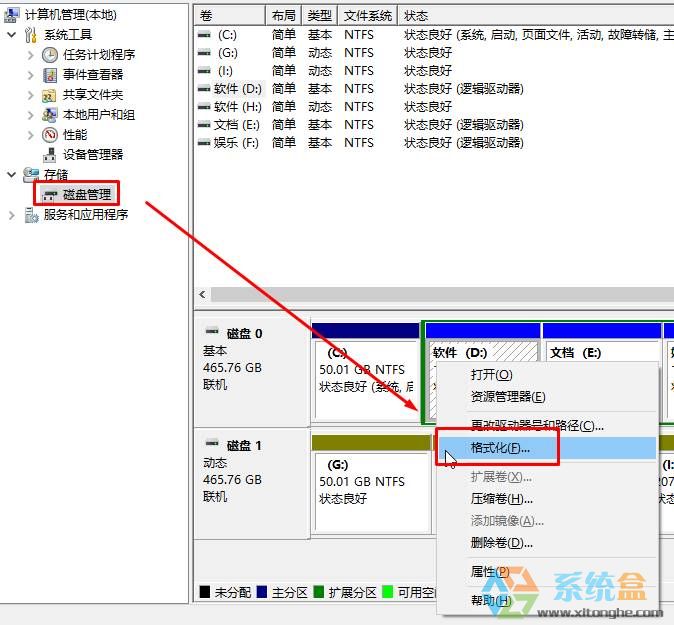Screen dimensions: 674x625
Task: Expand the 任务计划程序 node
Action: pyautogui.click(x=31, y=55)
